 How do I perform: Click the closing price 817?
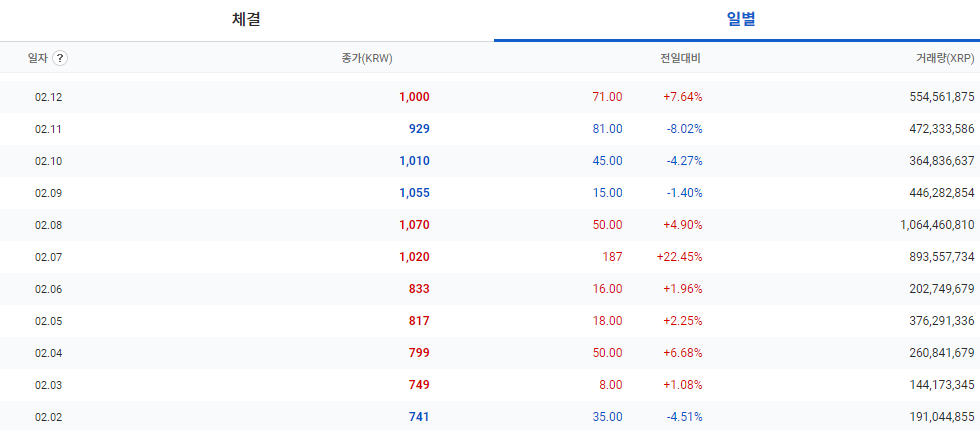click(419, 321)
